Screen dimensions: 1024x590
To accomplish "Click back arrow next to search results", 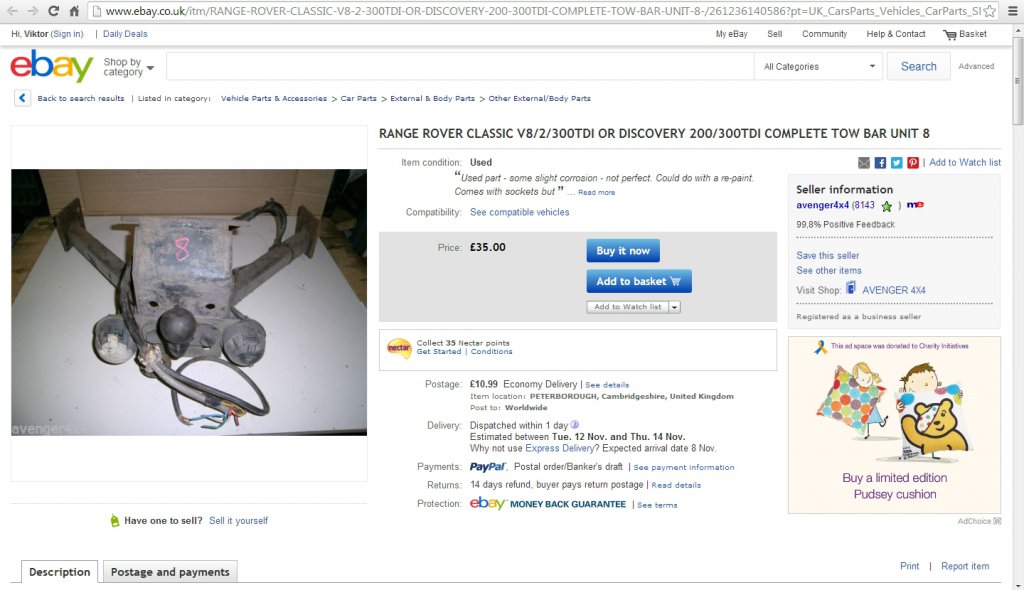I will click(22, 99).
